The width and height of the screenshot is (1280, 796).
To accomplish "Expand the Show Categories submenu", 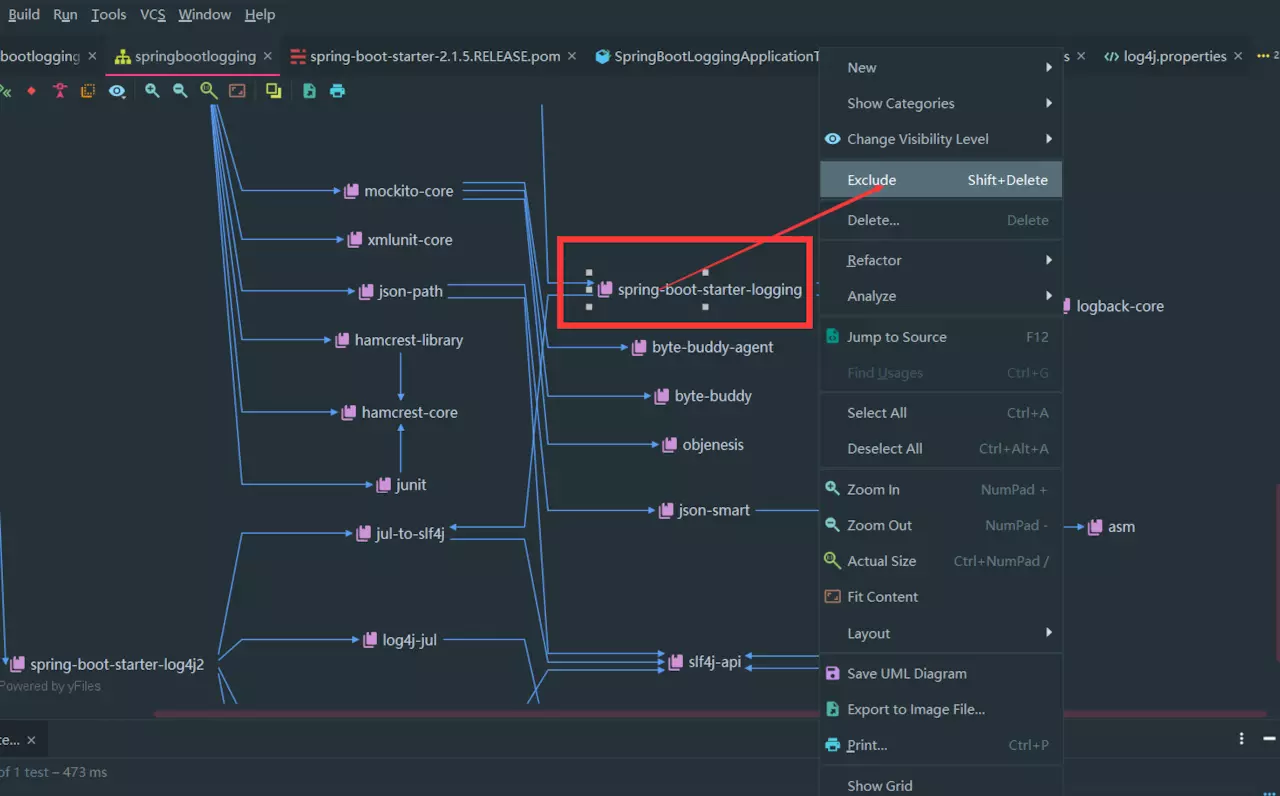I will tap(940, 103).
